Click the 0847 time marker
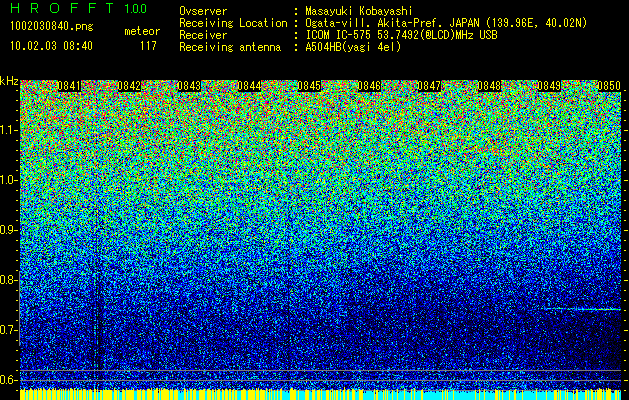Viewport: 629px width, 400px height. (x=429, y=86)
